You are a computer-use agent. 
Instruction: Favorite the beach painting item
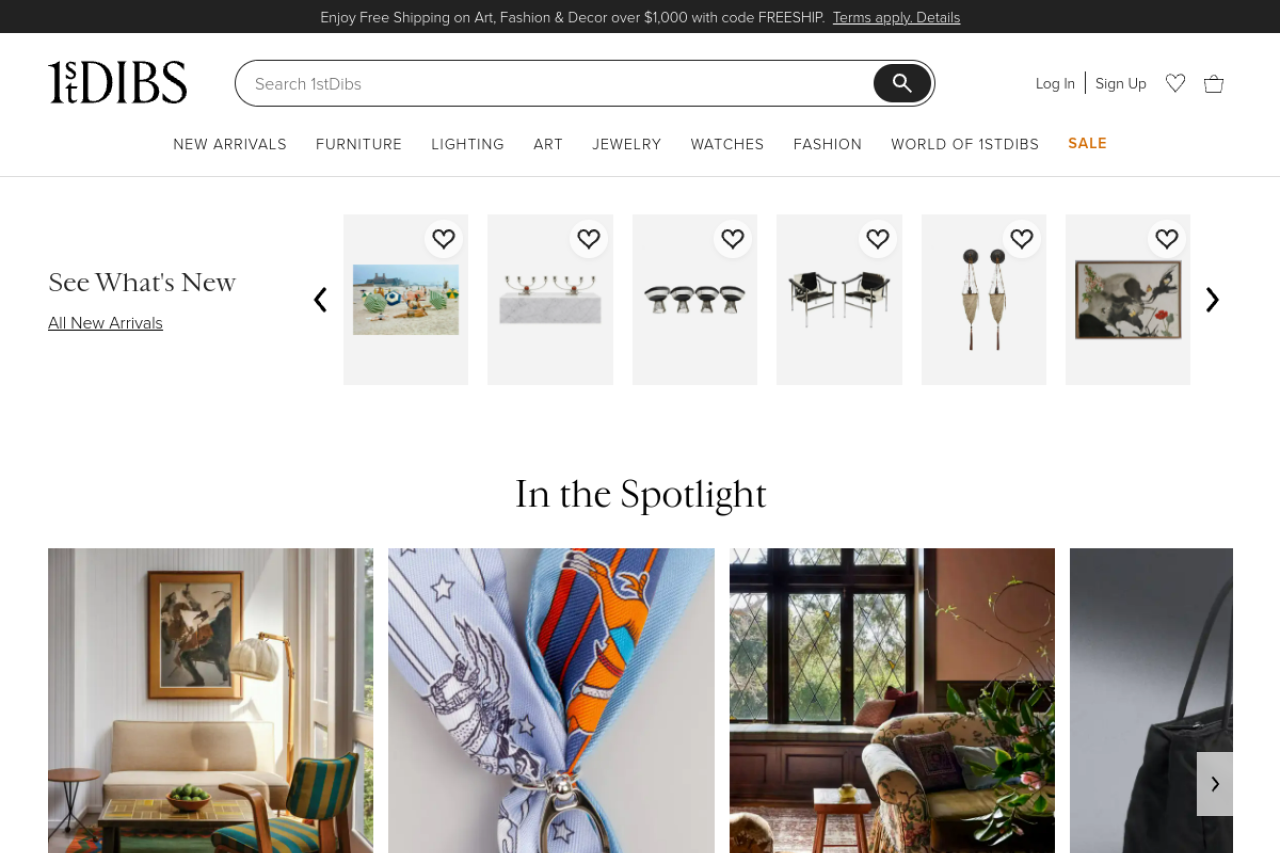pyautogui.click(x=444, y=239)
